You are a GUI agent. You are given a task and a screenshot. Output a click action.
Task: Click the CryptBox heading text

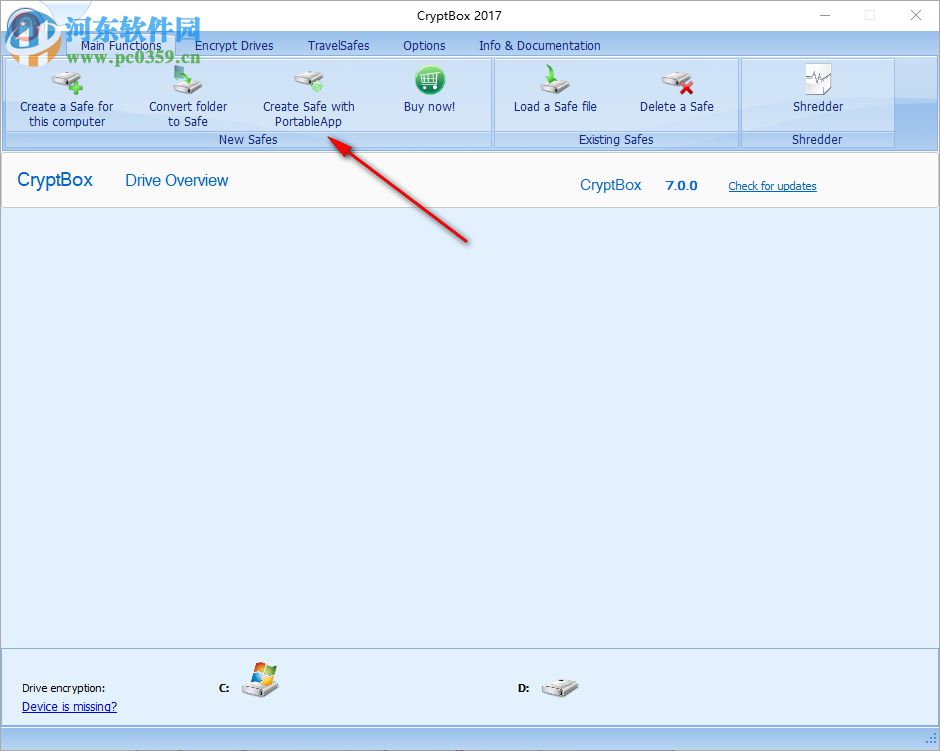click(x=55, y=180)
